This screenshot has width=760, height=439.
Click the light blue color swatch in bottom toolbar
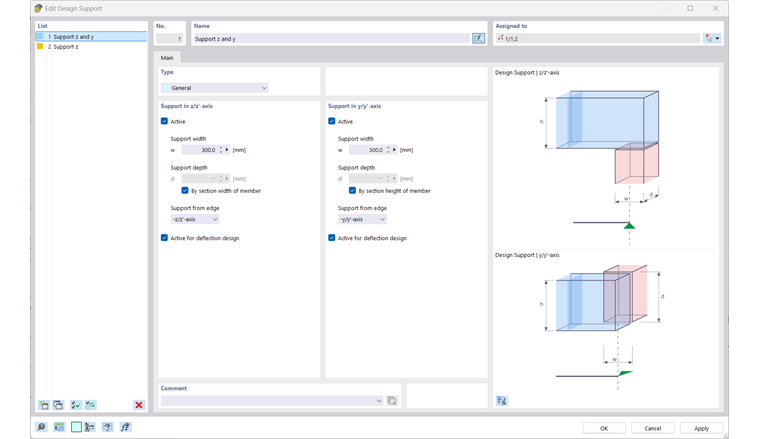[76, 427]
